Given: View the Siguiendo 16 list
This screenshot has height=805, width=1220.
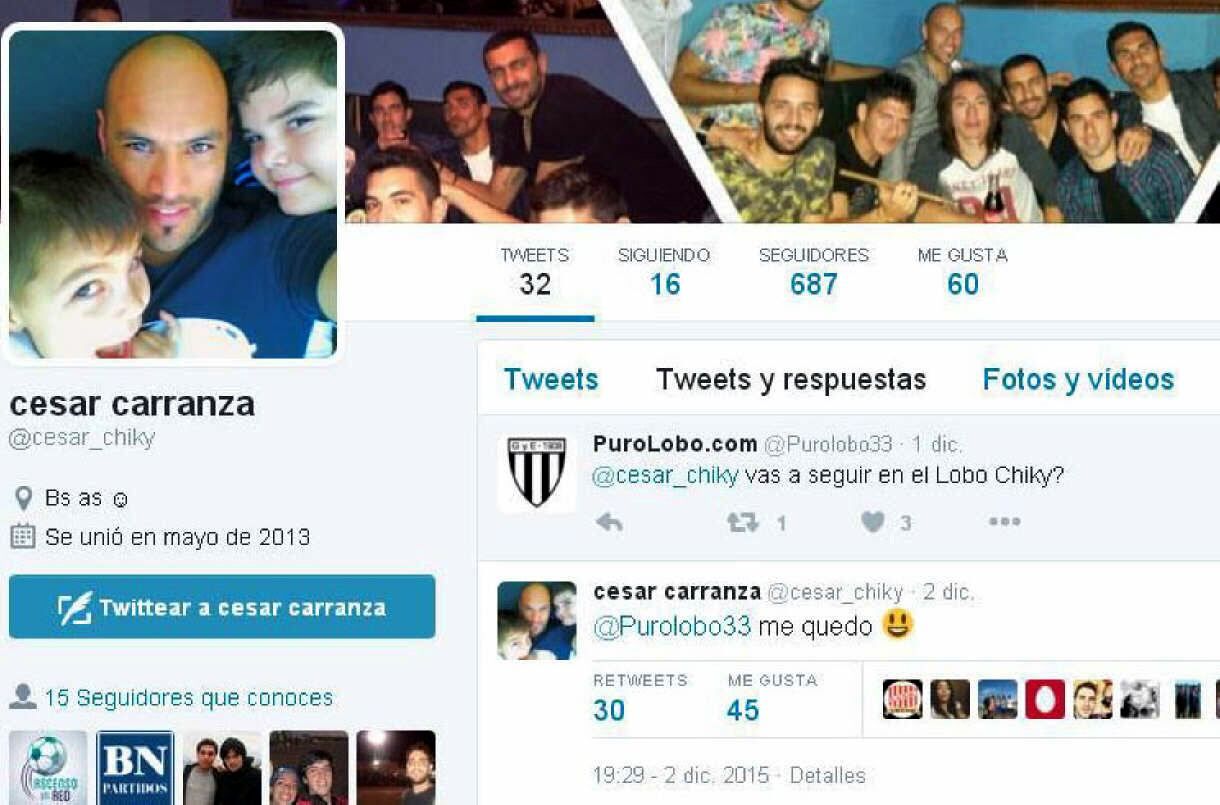Looking at the screenshot, I should pyautogui.click(x=664, y=272).
